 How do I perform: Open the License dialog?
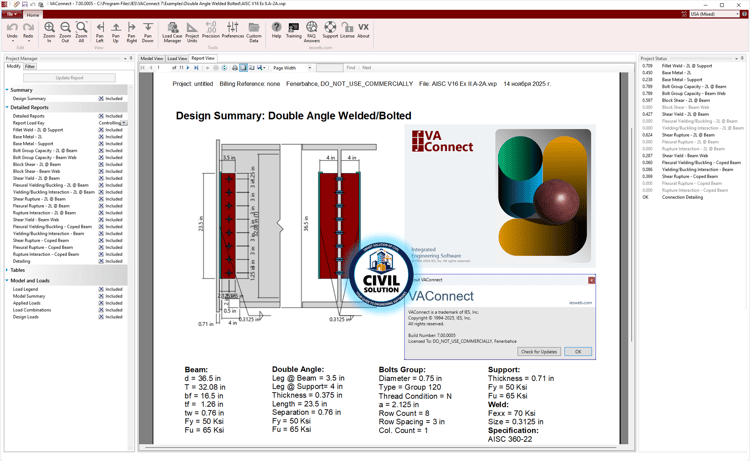pyautogui.click(x=347, y=30)
